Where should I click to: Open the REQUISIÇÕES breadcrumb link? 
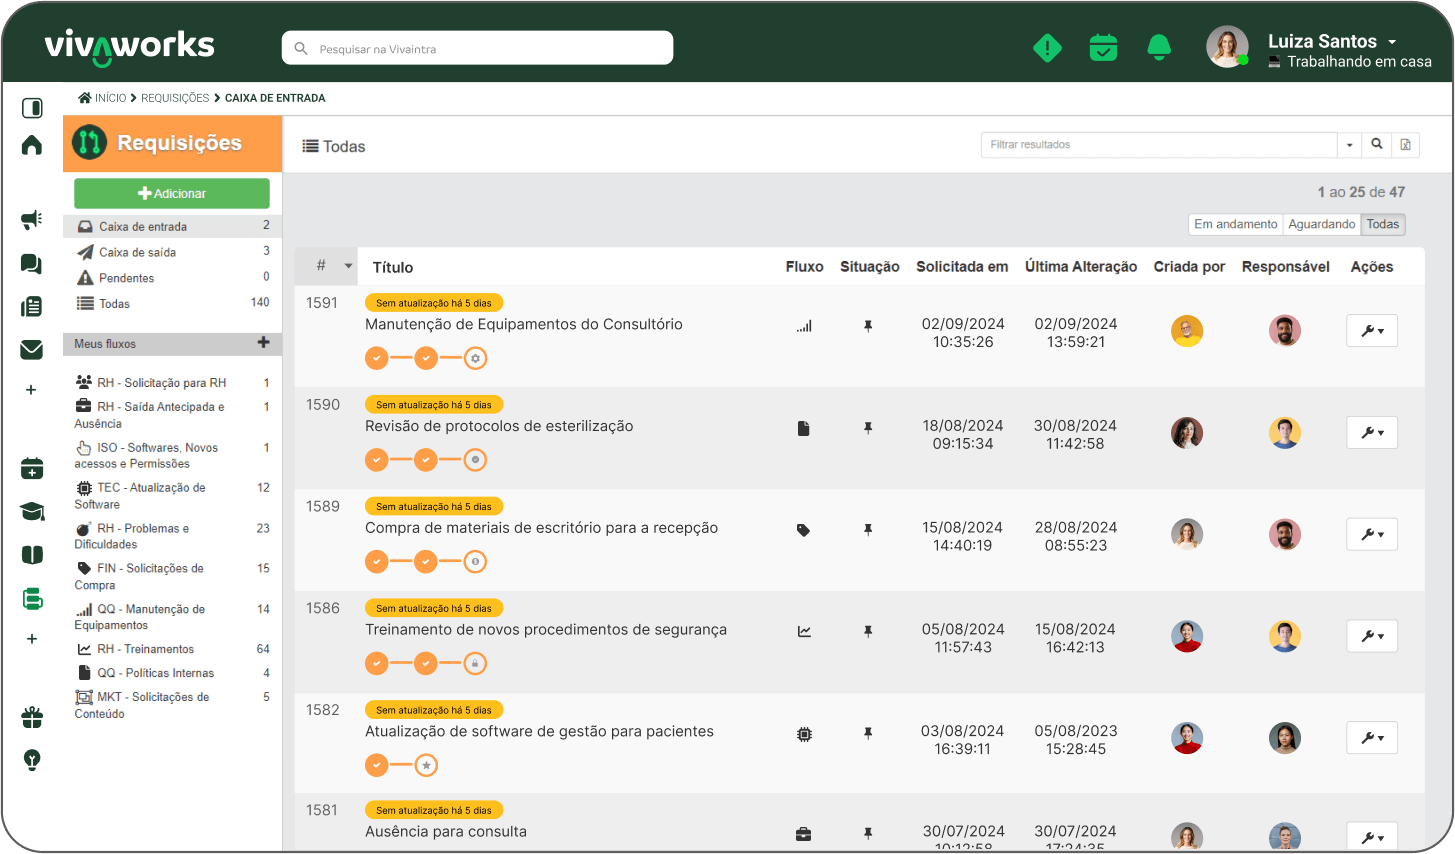tap(175, 98)
